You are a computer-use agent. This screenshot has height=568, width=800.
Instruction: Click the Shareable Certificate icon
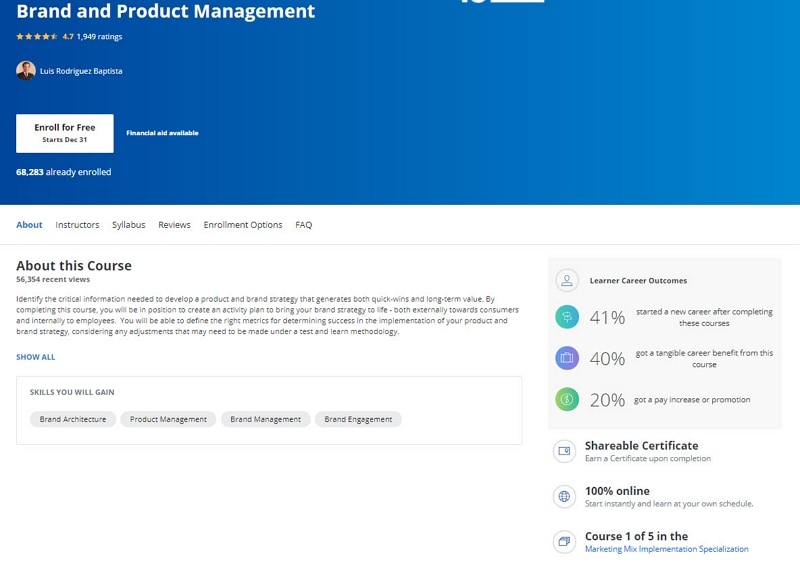[x=565, y=451]
